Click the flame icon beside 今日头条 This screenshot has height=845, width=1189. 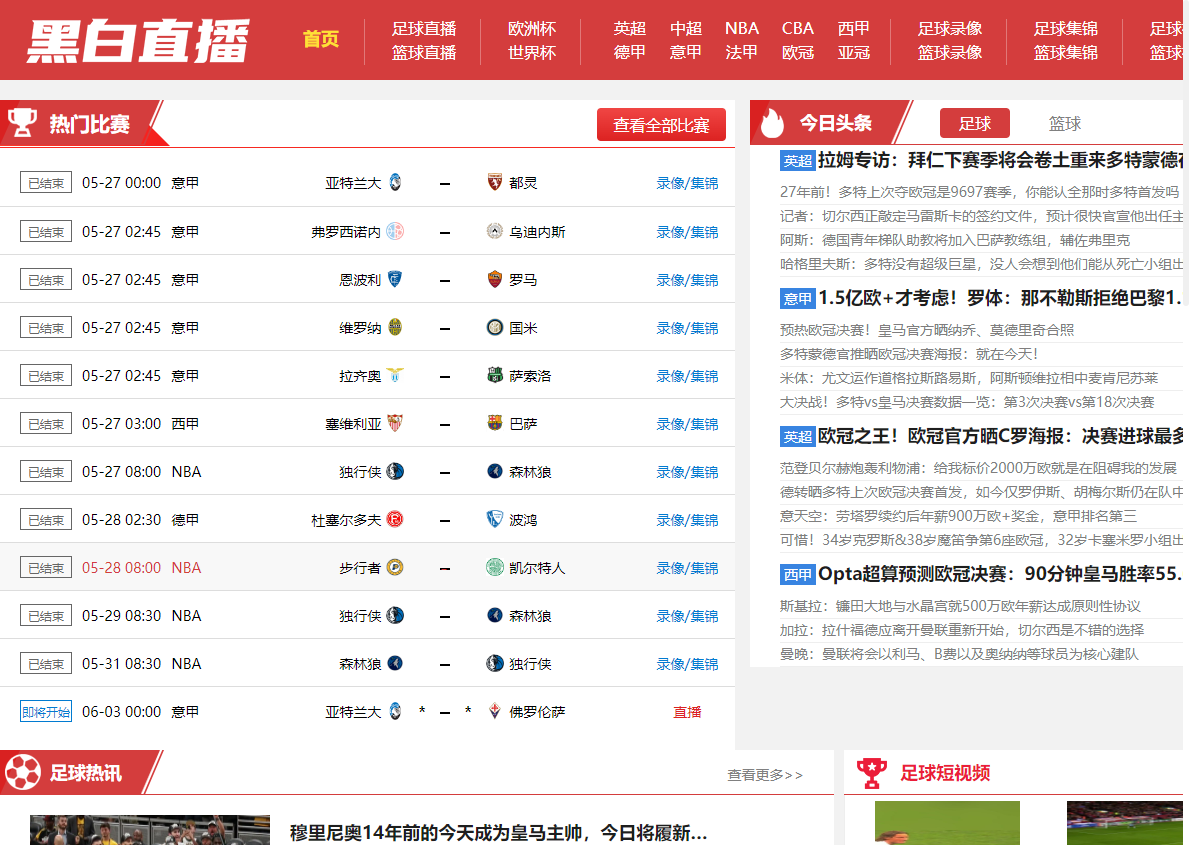coord(772,123)
